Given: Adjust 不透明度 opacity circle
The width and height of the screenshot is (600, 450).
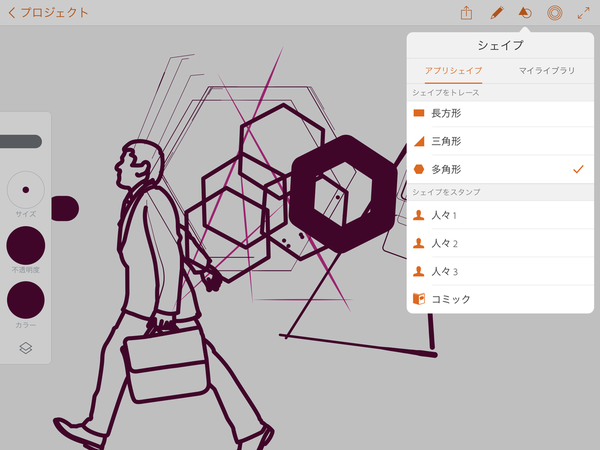Looking at the screenshot, I should click(x=26, y=245).
